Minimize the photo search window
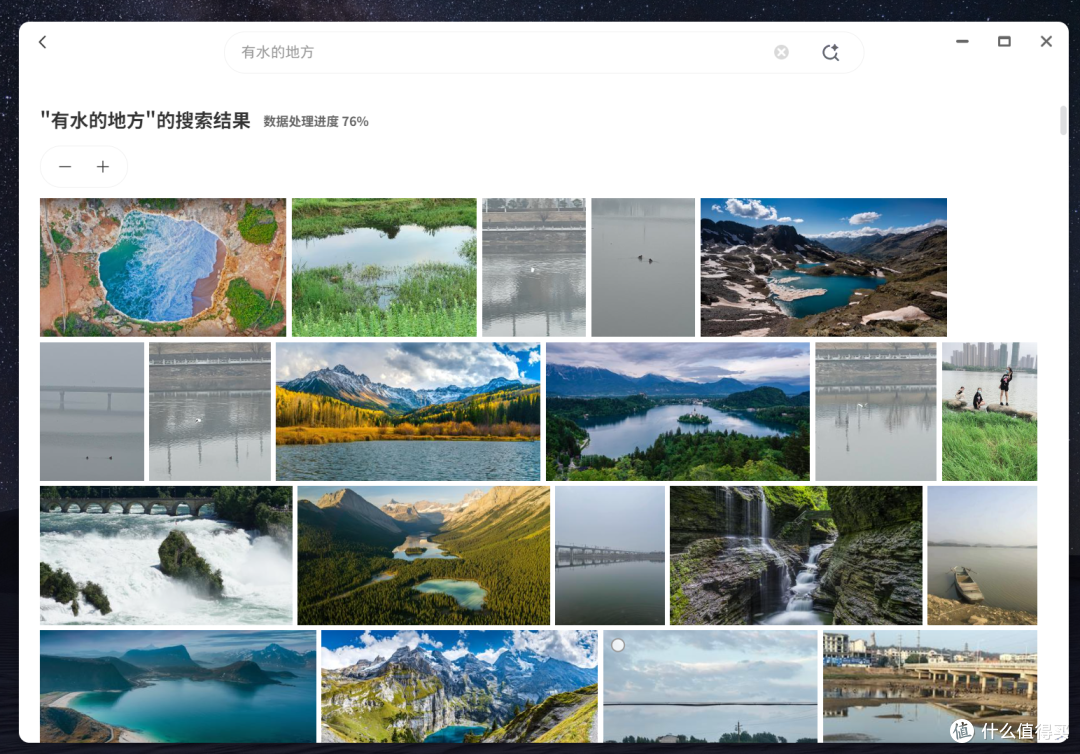Screen dimensions: 1080x754 pos(962,41)
